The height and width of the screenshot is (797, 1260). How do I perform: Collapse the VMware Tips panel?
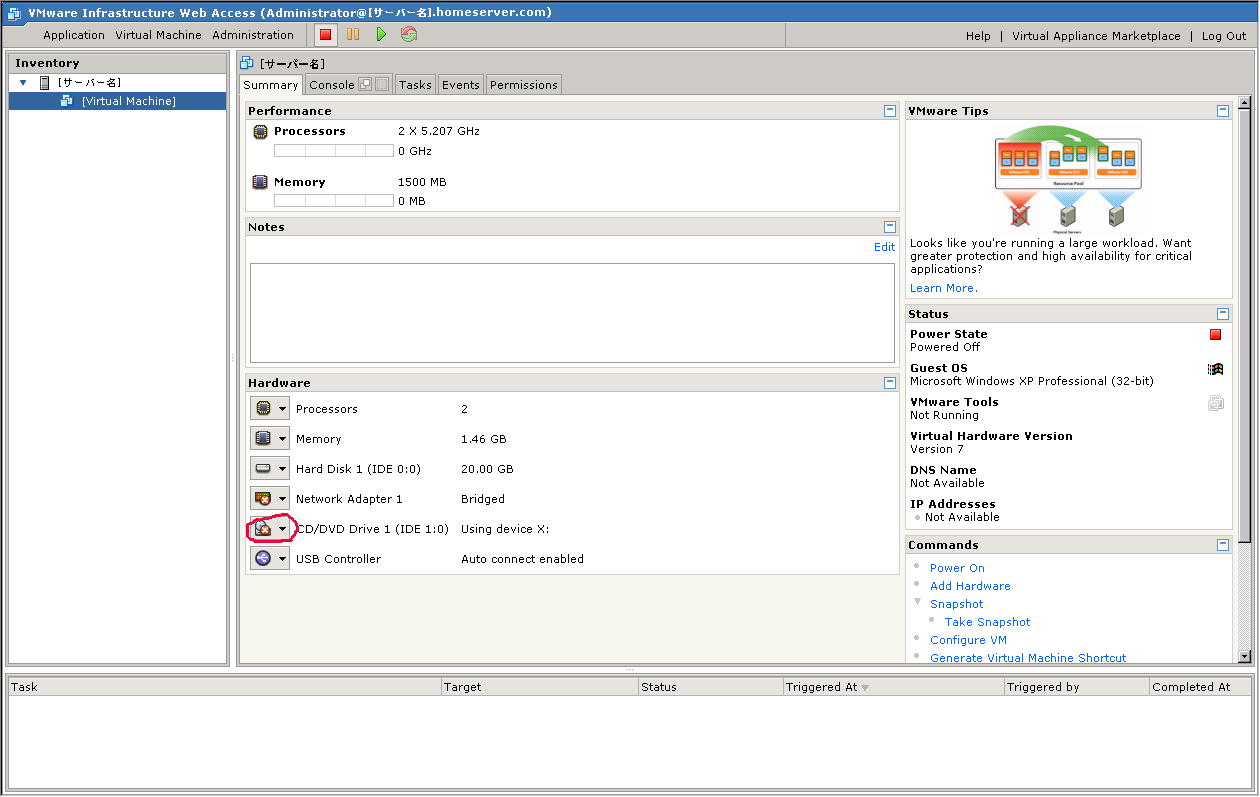click(x=1222, y=110)
